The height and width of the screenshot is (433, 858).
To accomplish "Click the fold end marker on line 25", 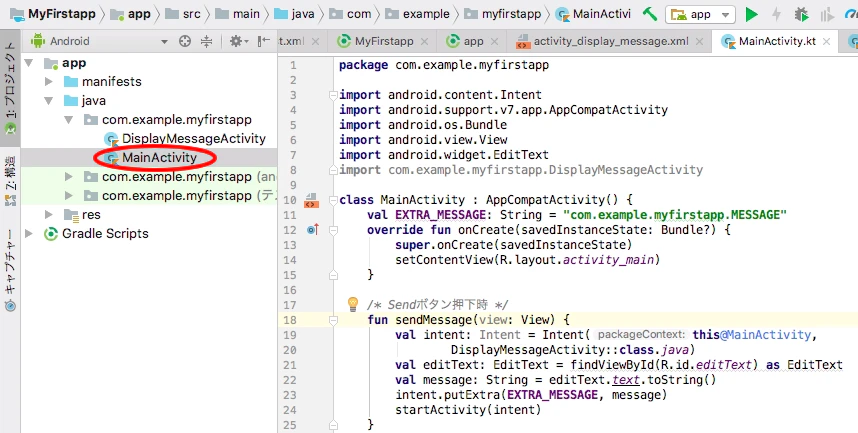I will click(333, 425).
